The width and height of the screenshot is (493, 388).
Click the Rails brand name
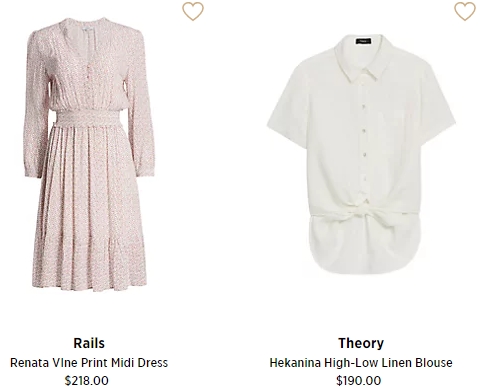(x=89, y=343)
